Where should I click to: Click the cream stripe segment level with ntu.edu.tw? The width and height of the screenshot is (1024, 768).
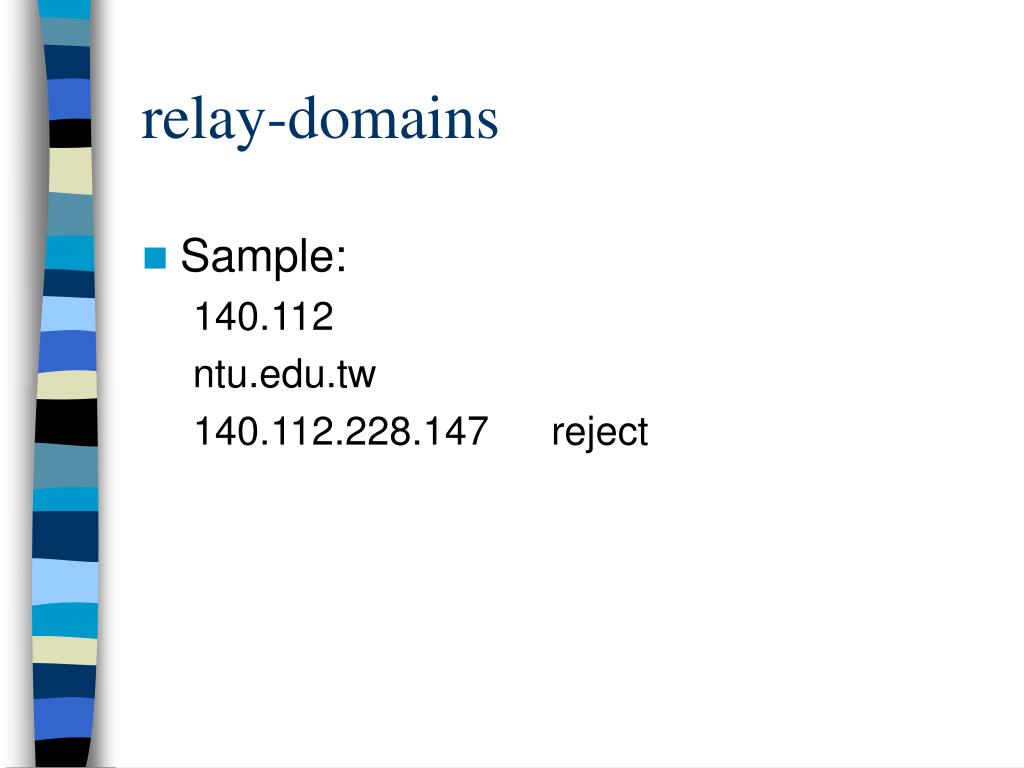[67, 385]
